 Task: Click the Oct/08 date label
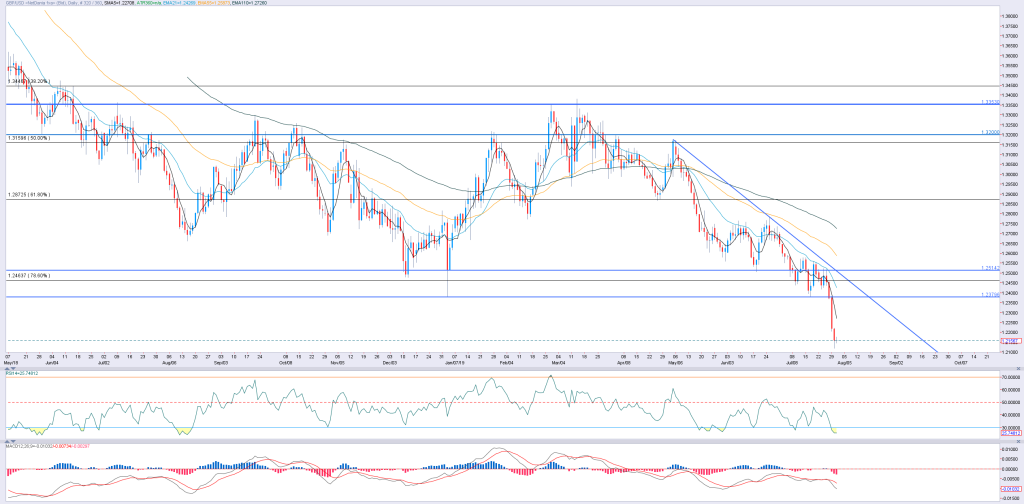point(285,361)
